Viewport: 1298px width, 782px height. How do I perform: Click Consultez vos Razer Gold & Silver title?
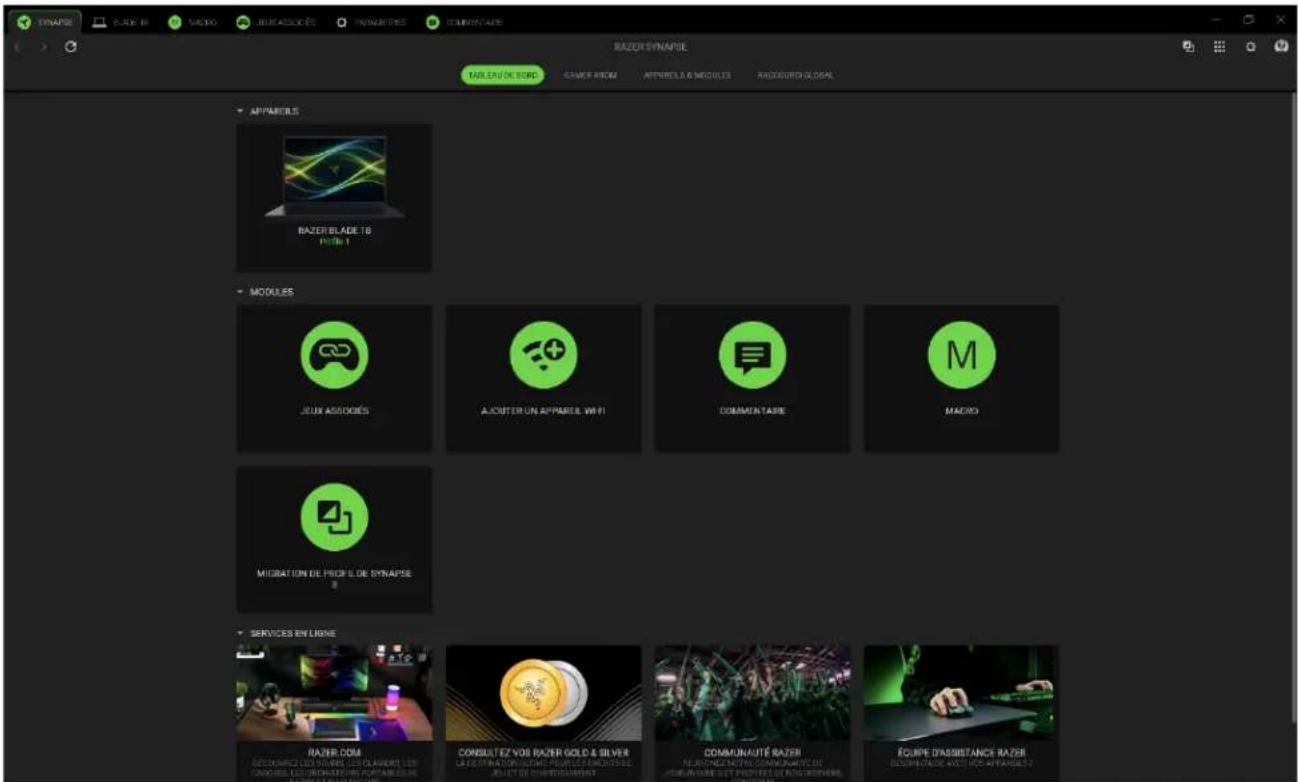click(543, 752)
